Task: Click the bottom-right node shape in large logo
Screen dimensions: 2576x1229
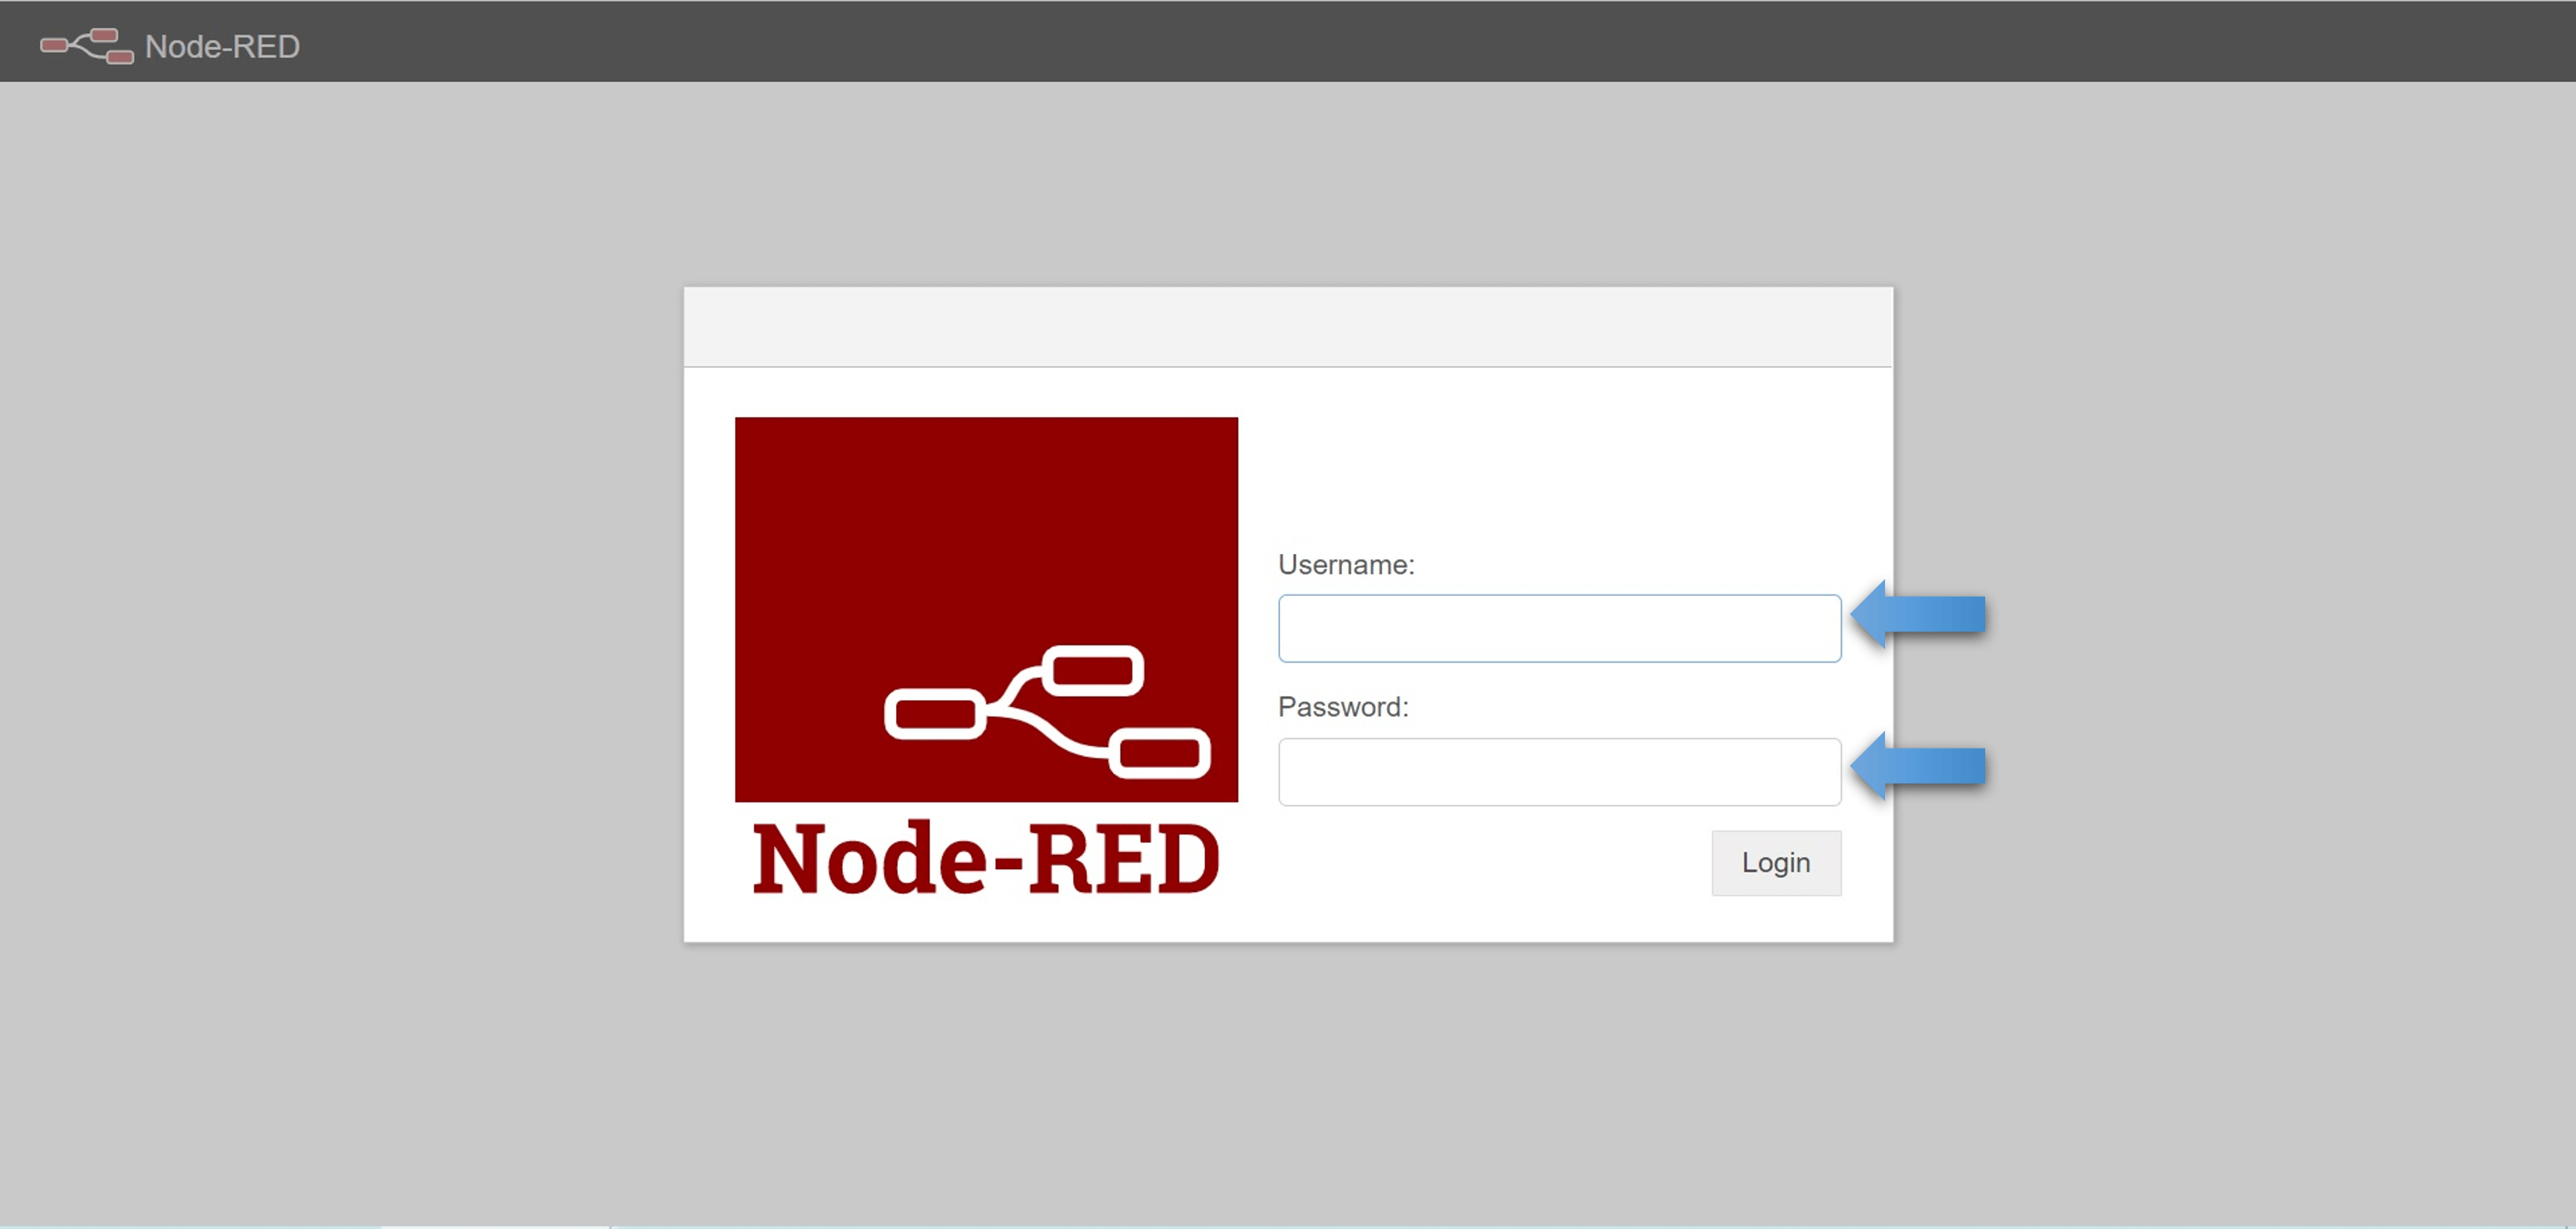Action: 1159,754
